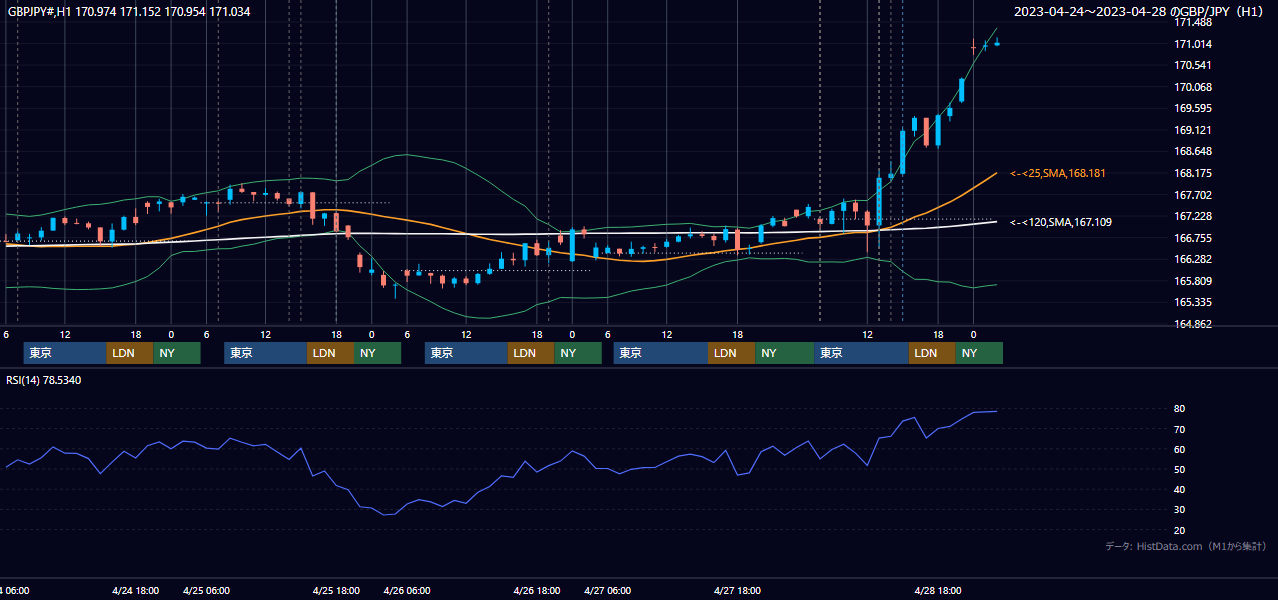Click the 4/26 06:00 date label
The height and width of the screenshot is (600, 1278).
407,591
